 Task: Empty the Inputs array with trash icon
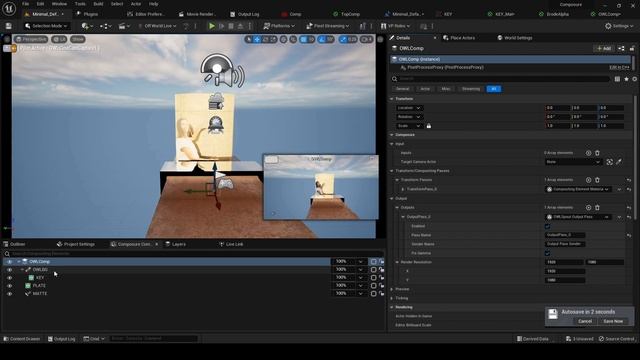[597, 153]
